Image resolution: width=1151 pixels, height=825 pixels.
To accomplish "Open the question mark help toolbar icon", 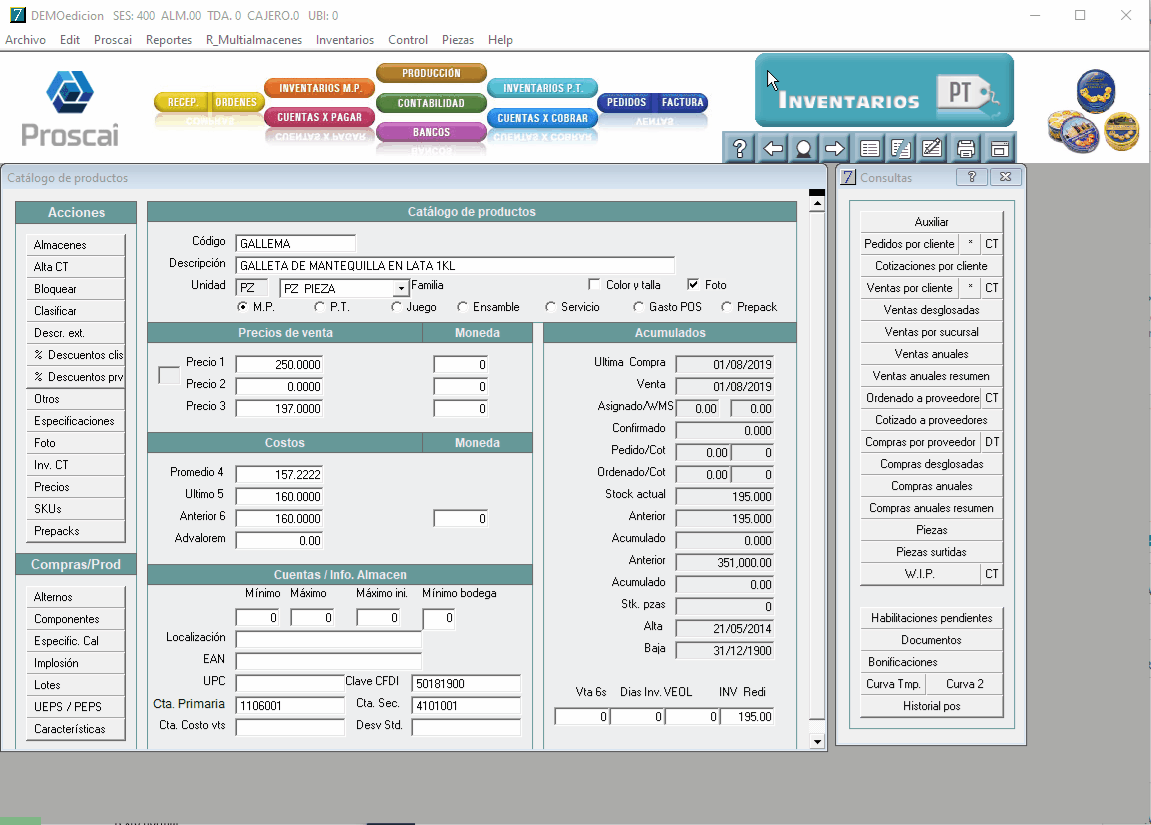I will [x=739, y=149].
